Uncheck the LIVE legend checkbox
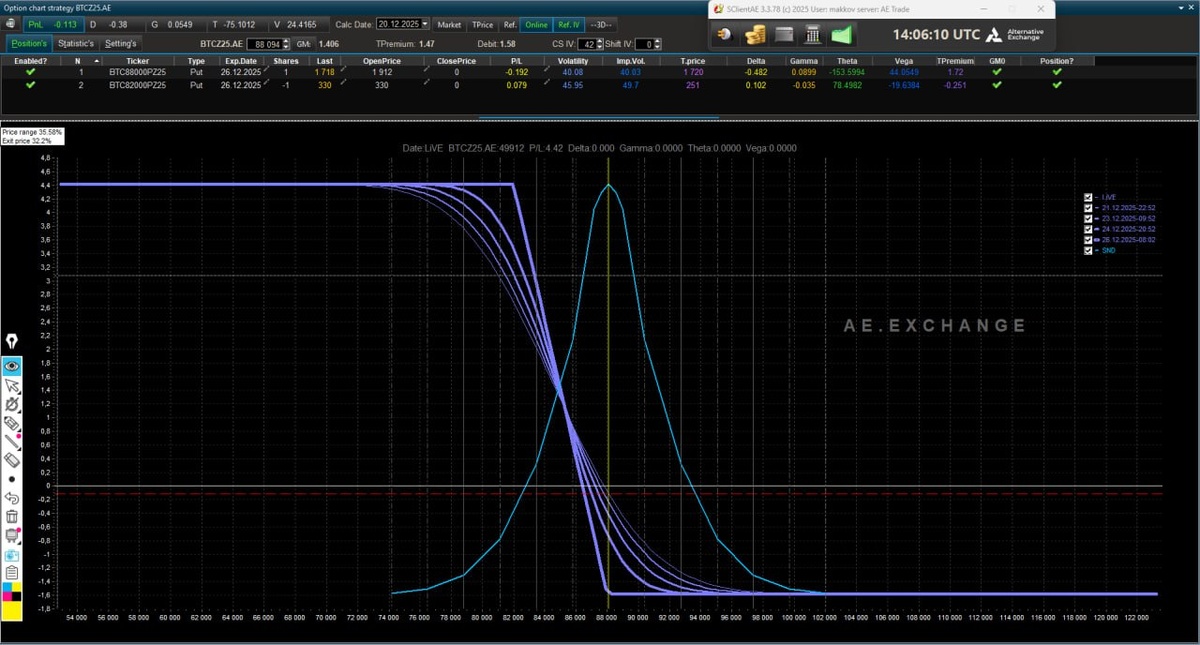 (x=1088, y=197)
